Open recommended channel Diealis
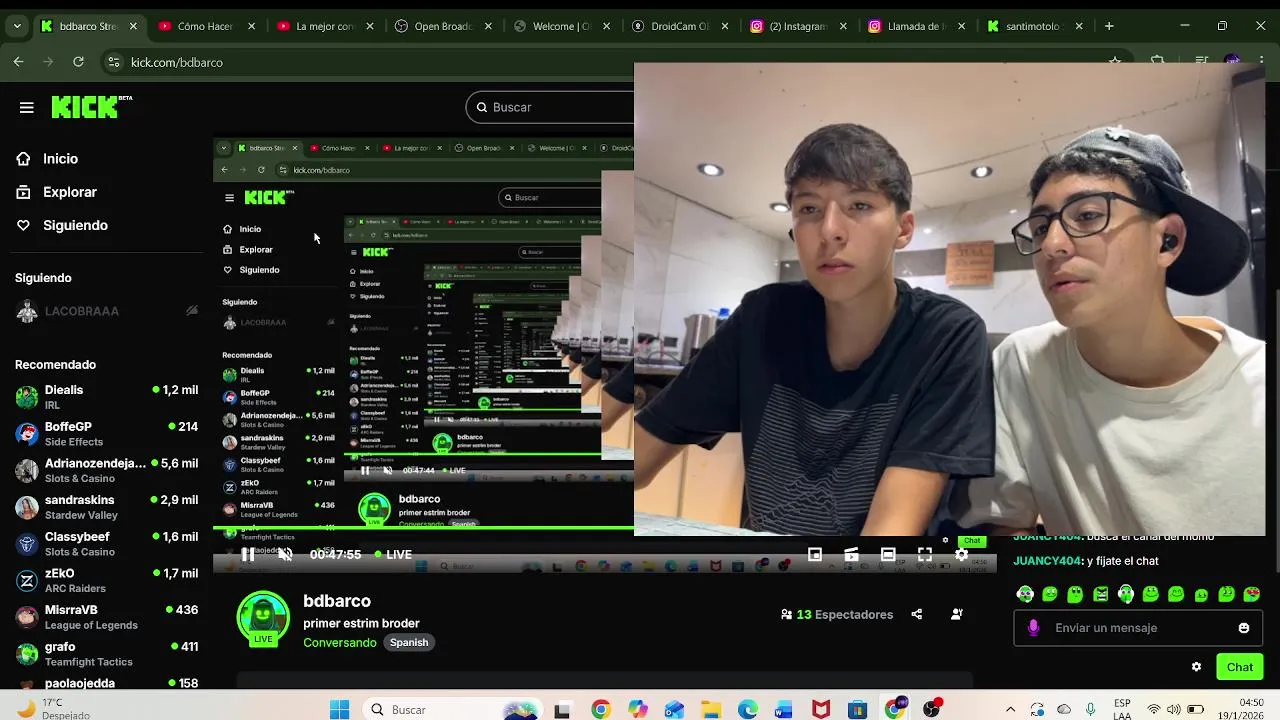 [107, 397]
